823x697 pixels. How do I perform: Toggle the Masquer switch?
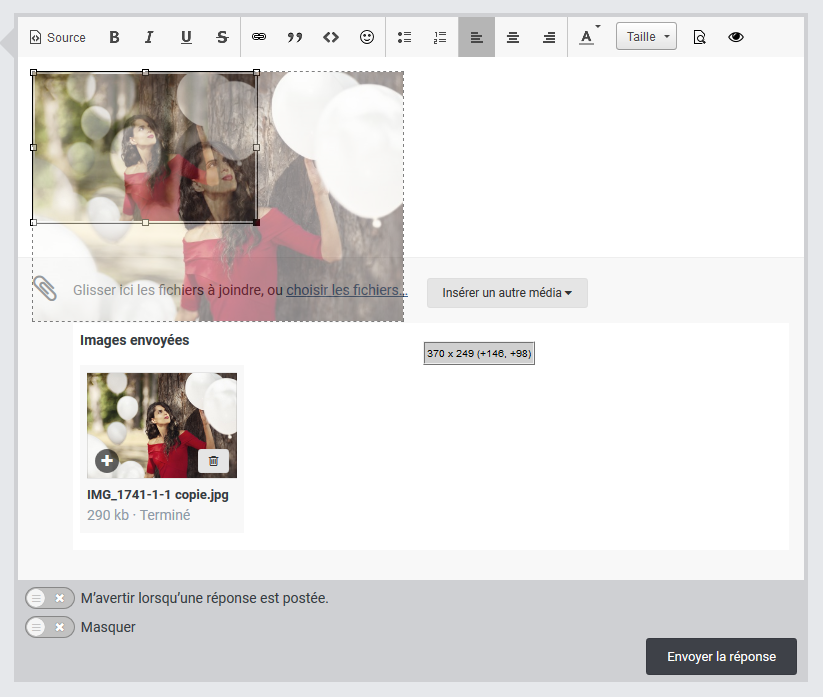(x=50, y=627)
